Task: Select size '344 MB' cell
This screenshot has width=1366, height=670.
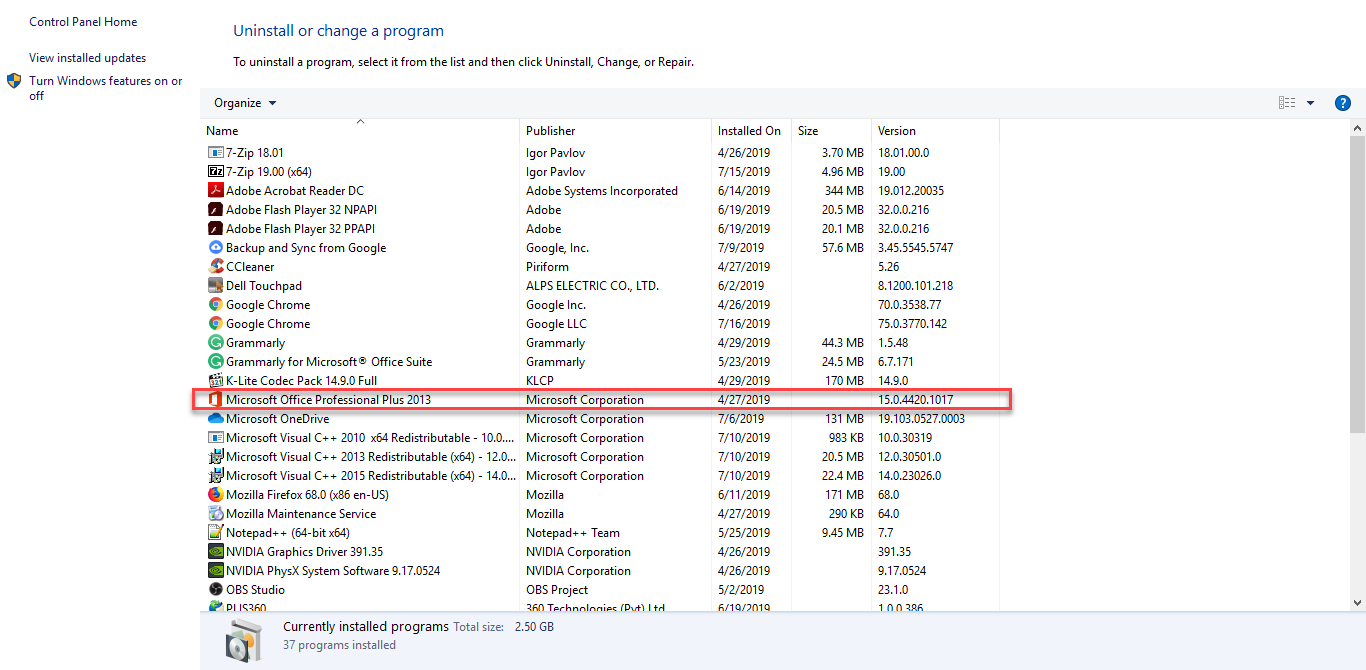Action: [x=844, y=191]
